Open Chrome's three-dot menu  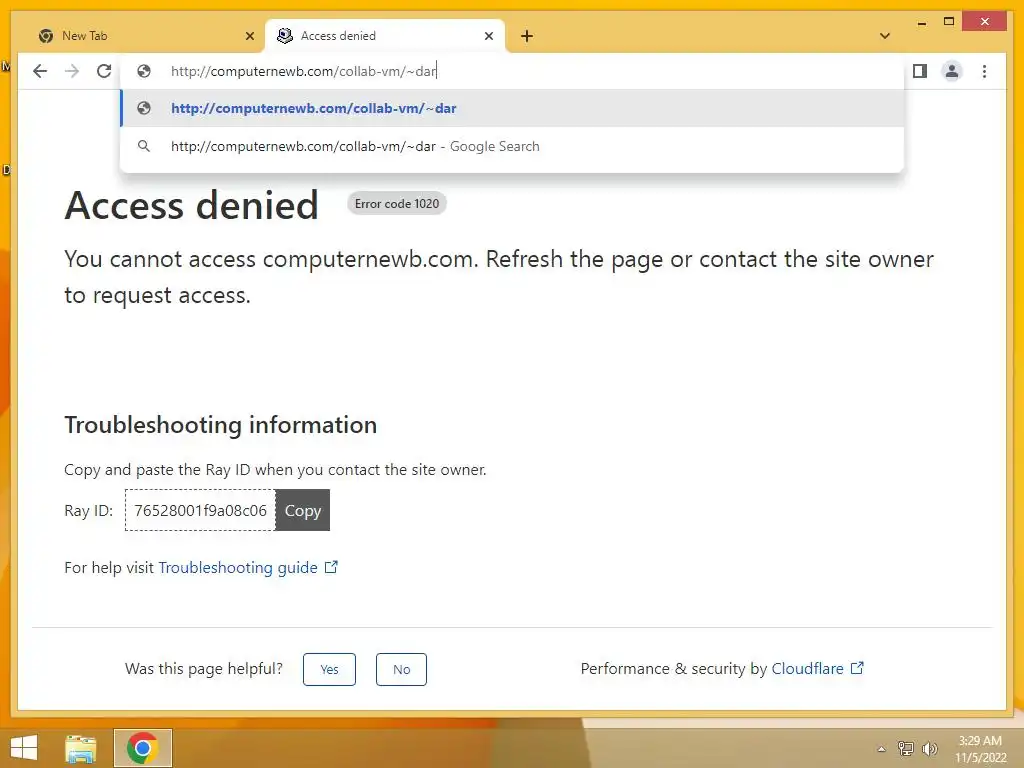pos(984,71)
